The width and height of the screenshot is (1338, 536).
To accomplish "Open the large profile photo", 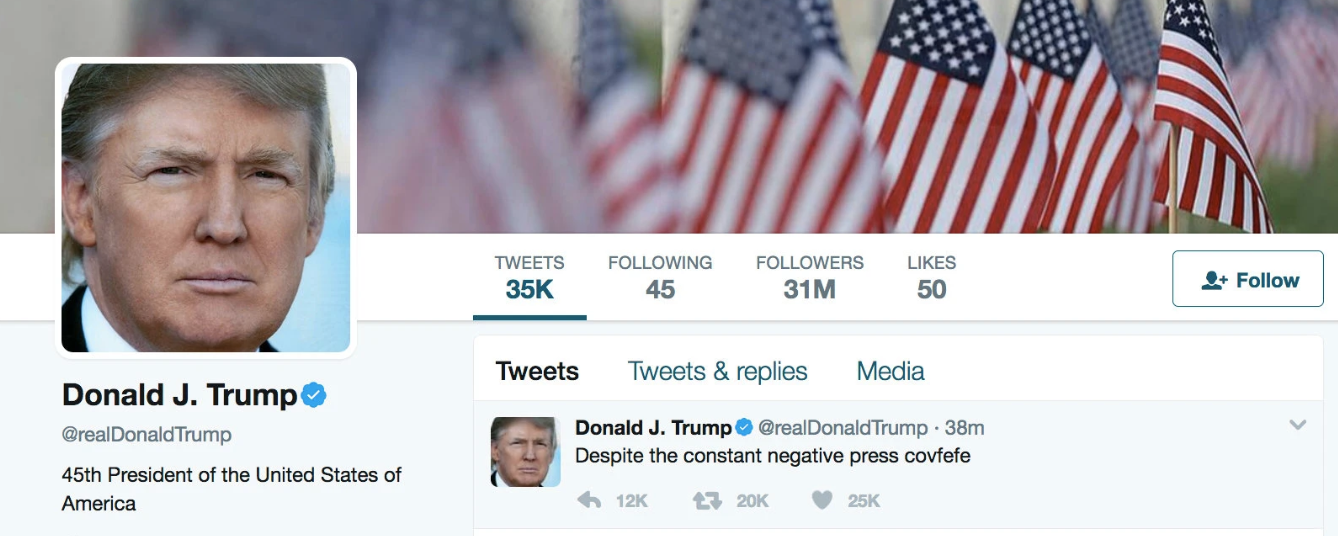I will (206, 208).
